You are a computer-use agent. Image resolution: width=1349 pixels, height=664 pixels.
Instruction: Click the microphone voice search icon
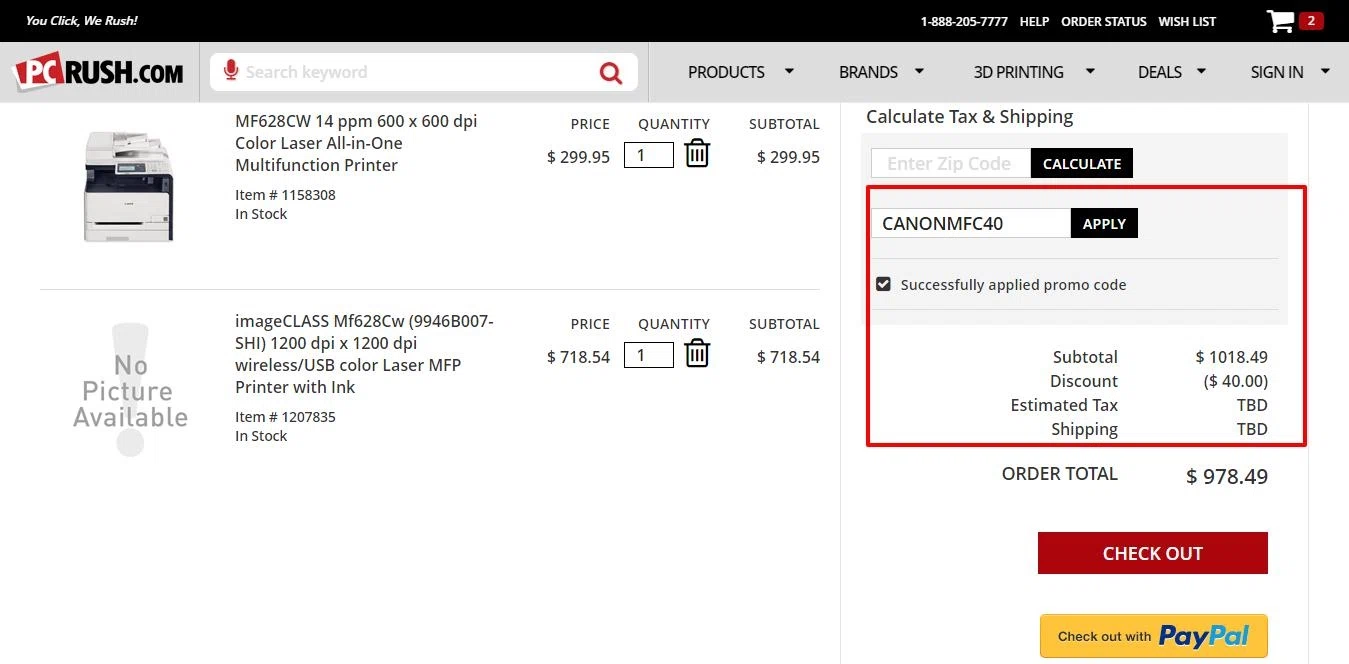[231, 71]
